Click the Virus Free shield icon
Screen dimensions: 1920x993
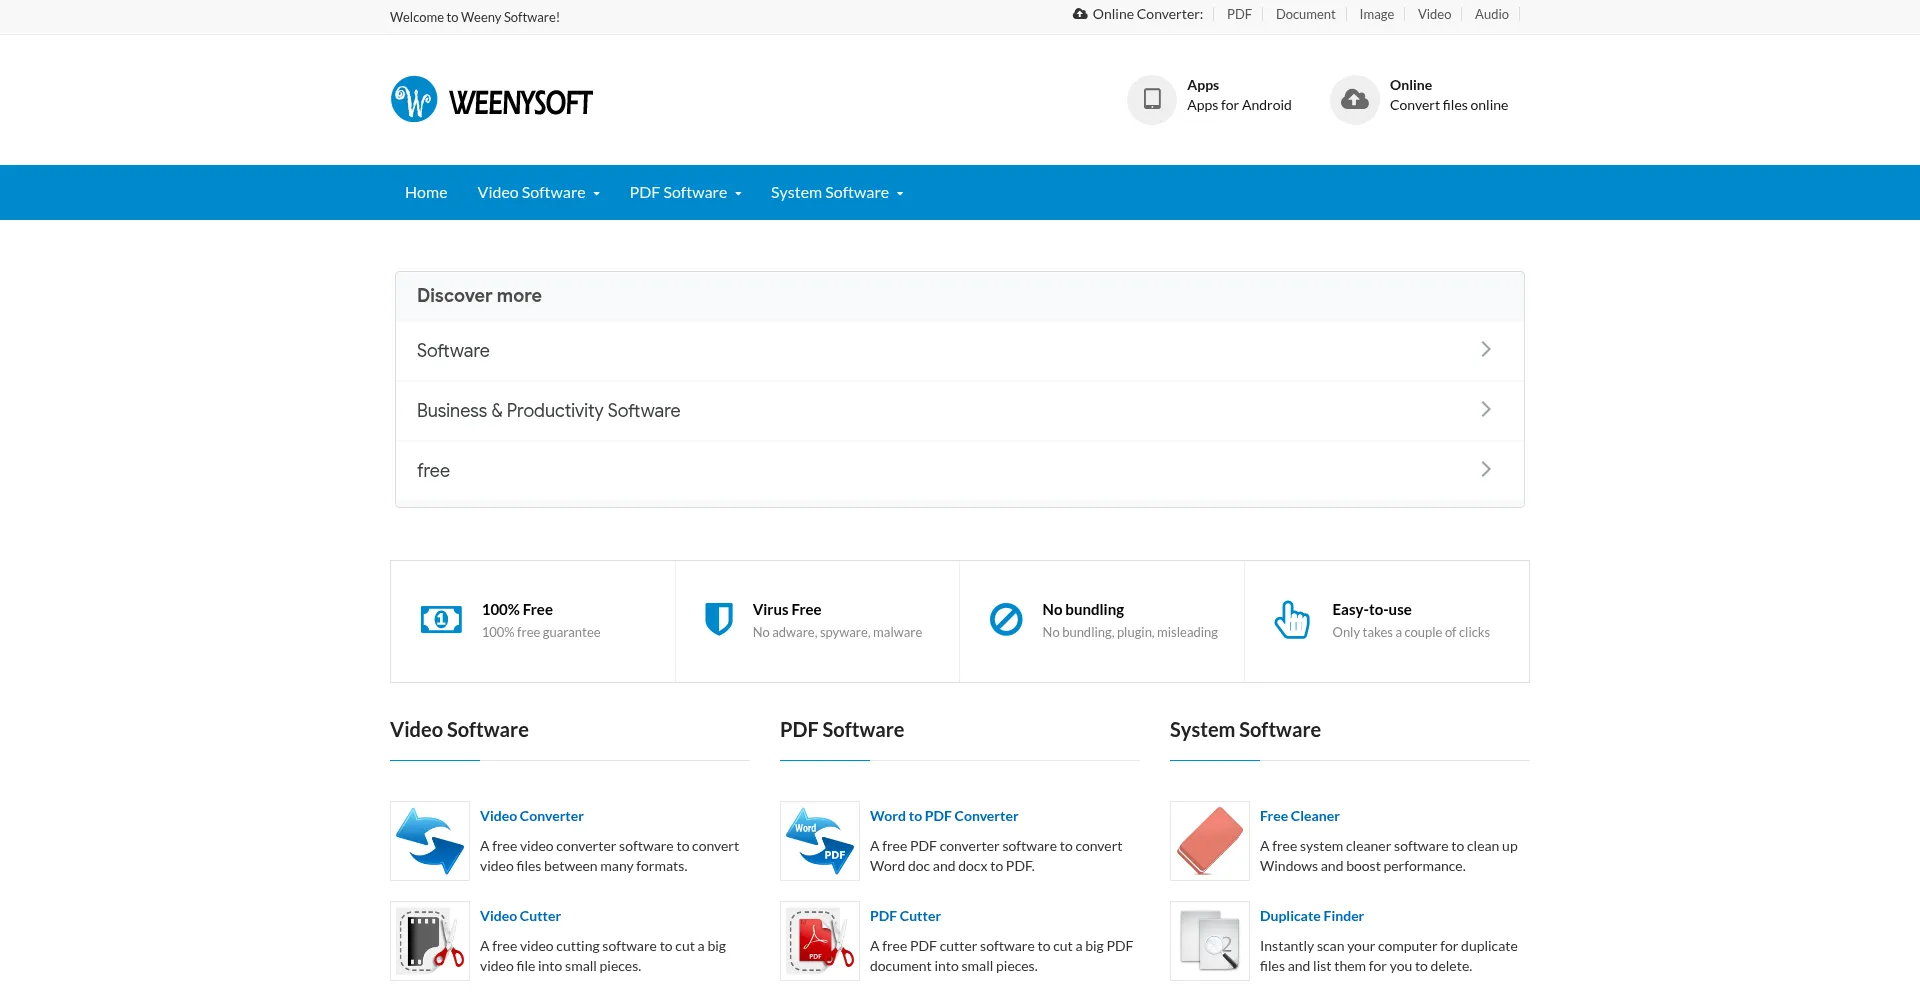click(719, 620)
